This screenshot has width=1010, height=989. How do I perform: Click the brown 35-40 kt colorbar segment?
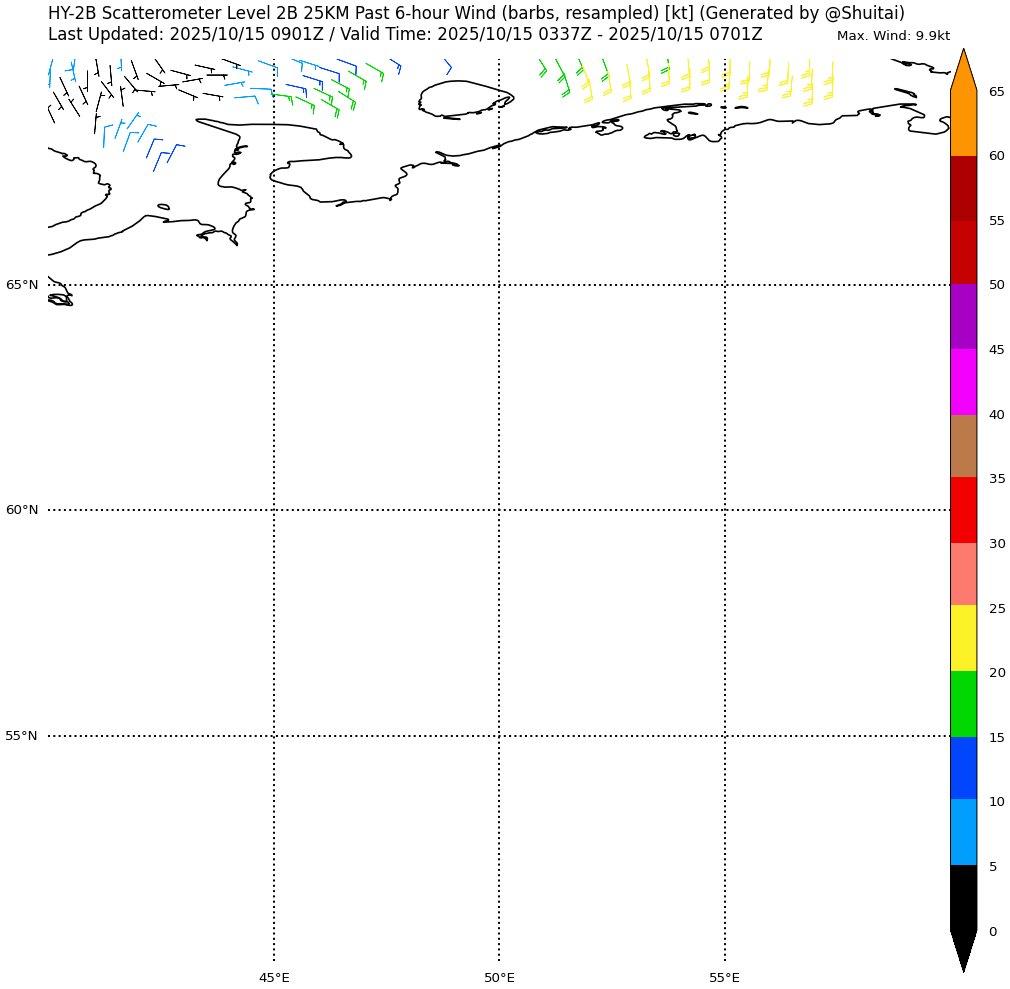pos(963,446)
